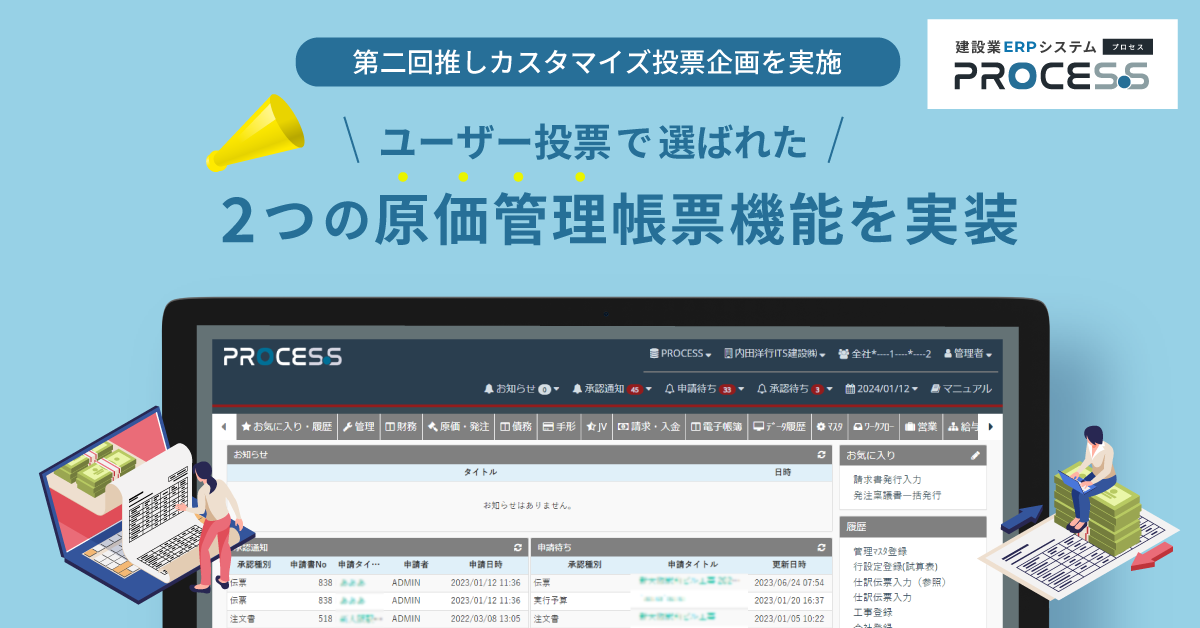The image size is (1200, 628).
Task: Open 行設定登録(試算表) from history
Action: click(x=893, y=566)
